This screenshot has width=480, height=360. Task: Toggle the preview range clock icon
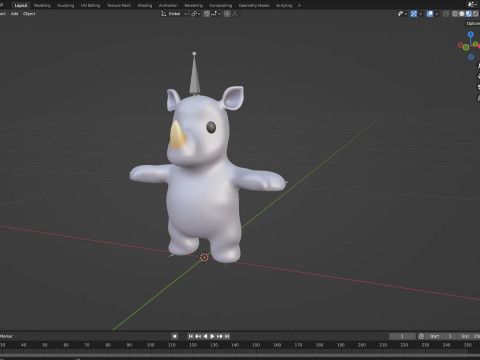tap(421, 336)
